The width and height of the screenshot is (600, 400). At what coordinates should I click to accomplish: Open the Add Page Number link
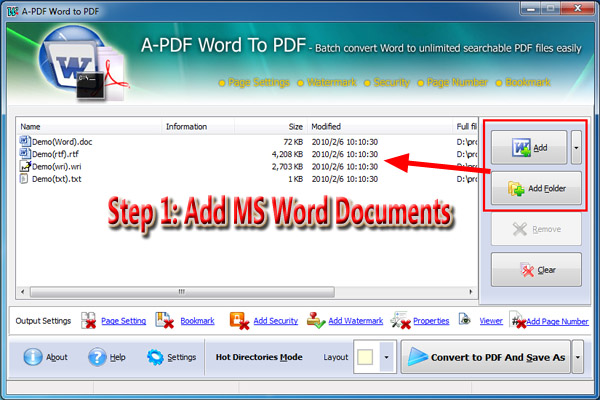point(557,322)
